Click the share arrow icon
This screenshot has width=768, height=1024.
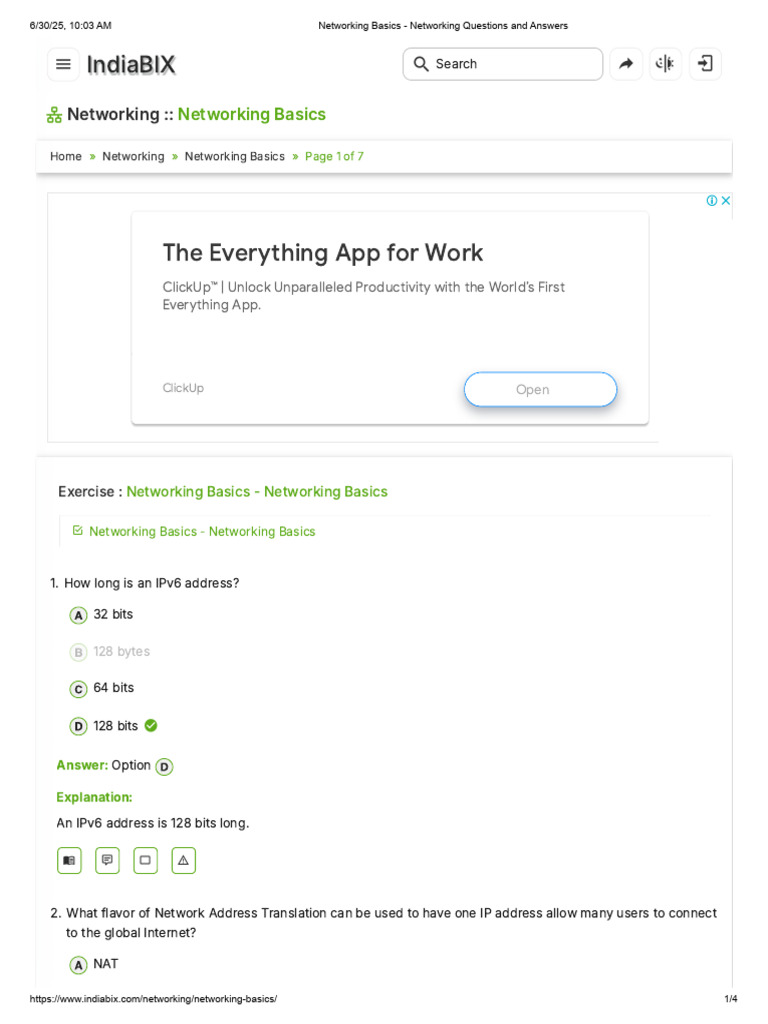626,64
